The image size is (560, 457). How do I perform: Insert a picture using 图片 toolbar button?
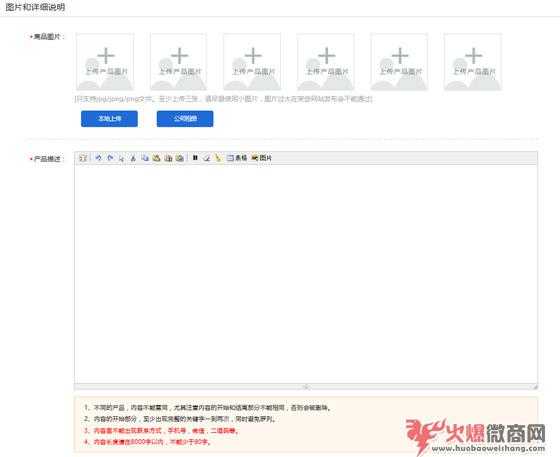[x=261, y=158]
